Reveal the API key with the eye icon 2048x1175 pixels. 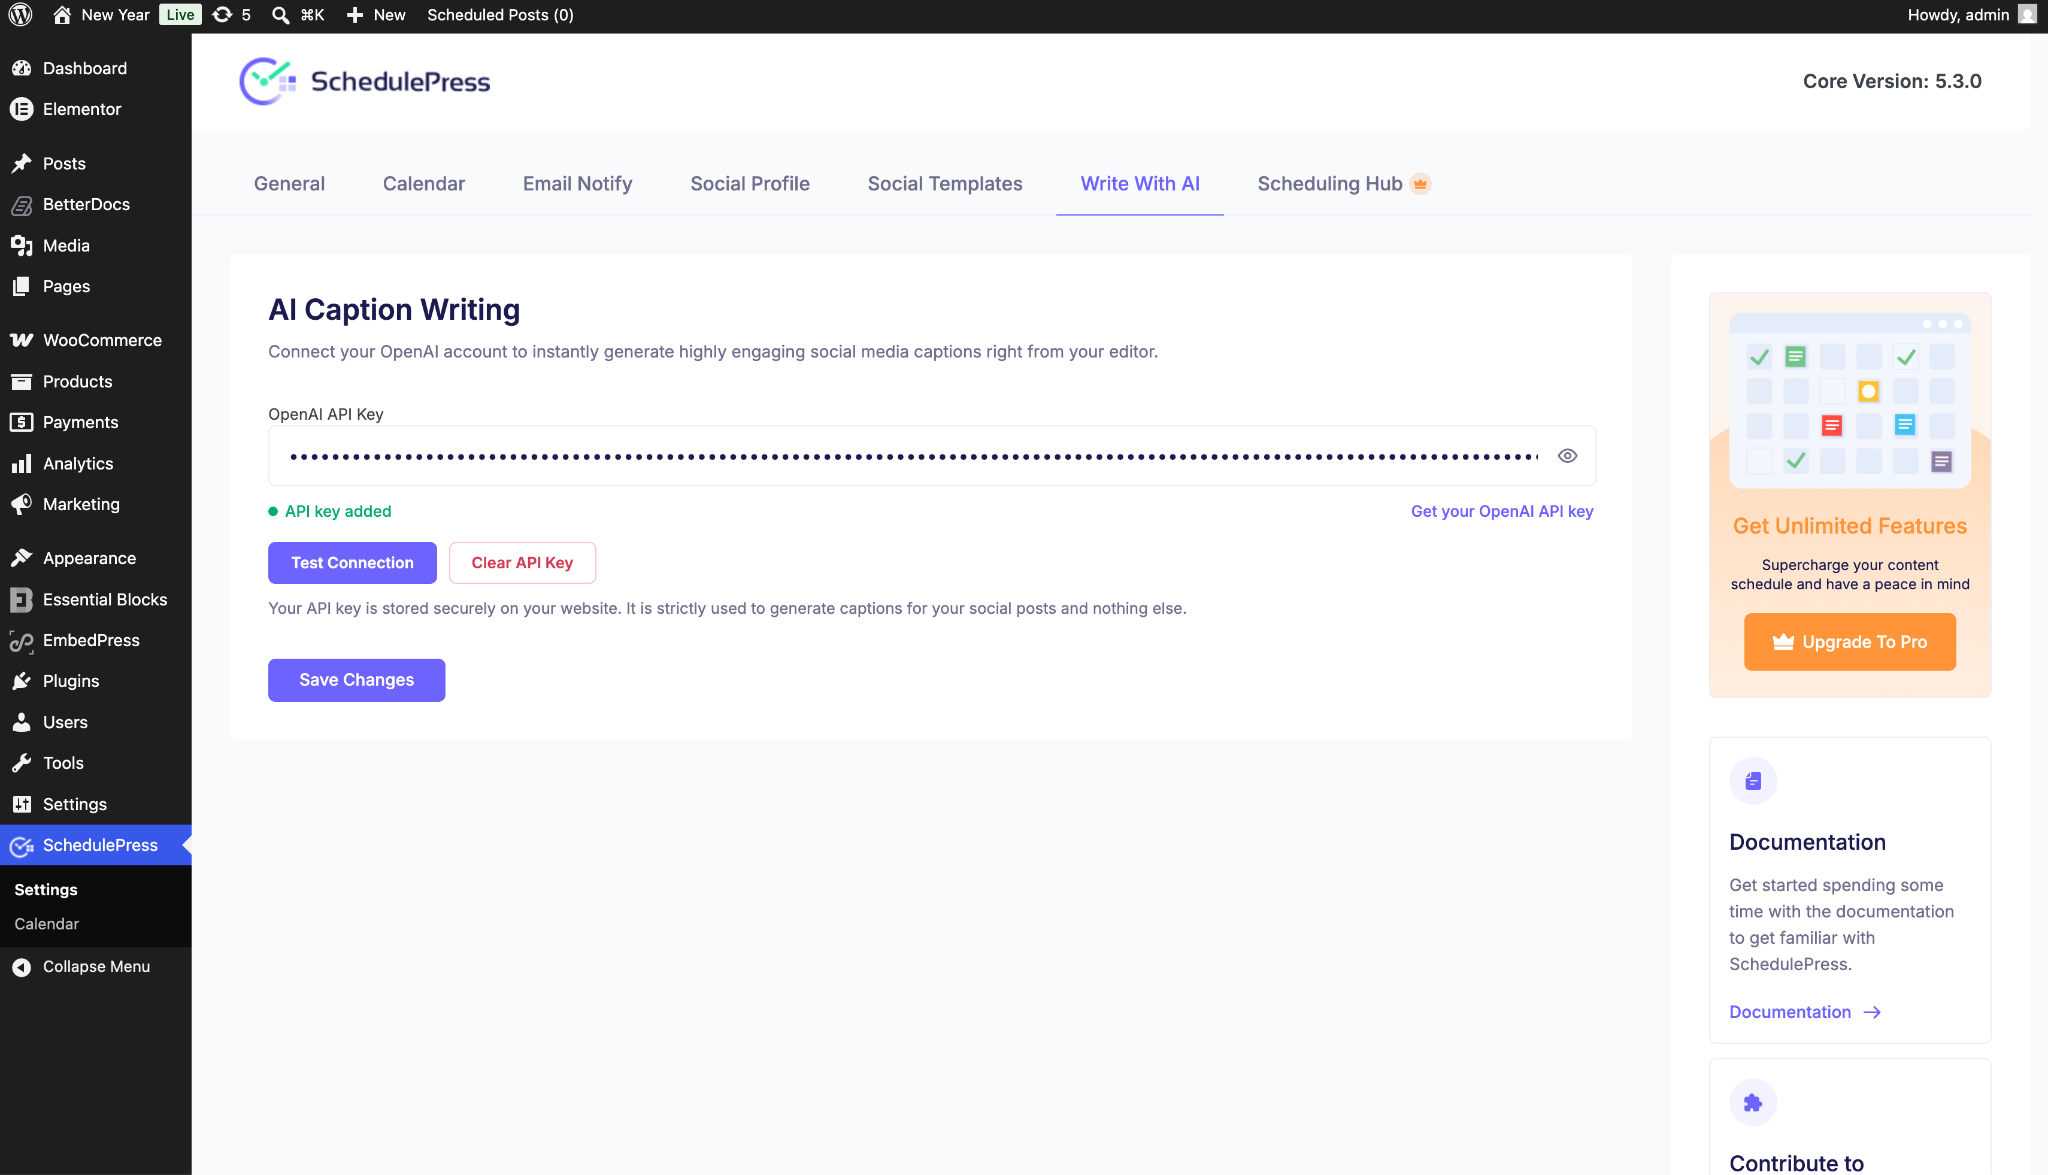[1567, 456]
